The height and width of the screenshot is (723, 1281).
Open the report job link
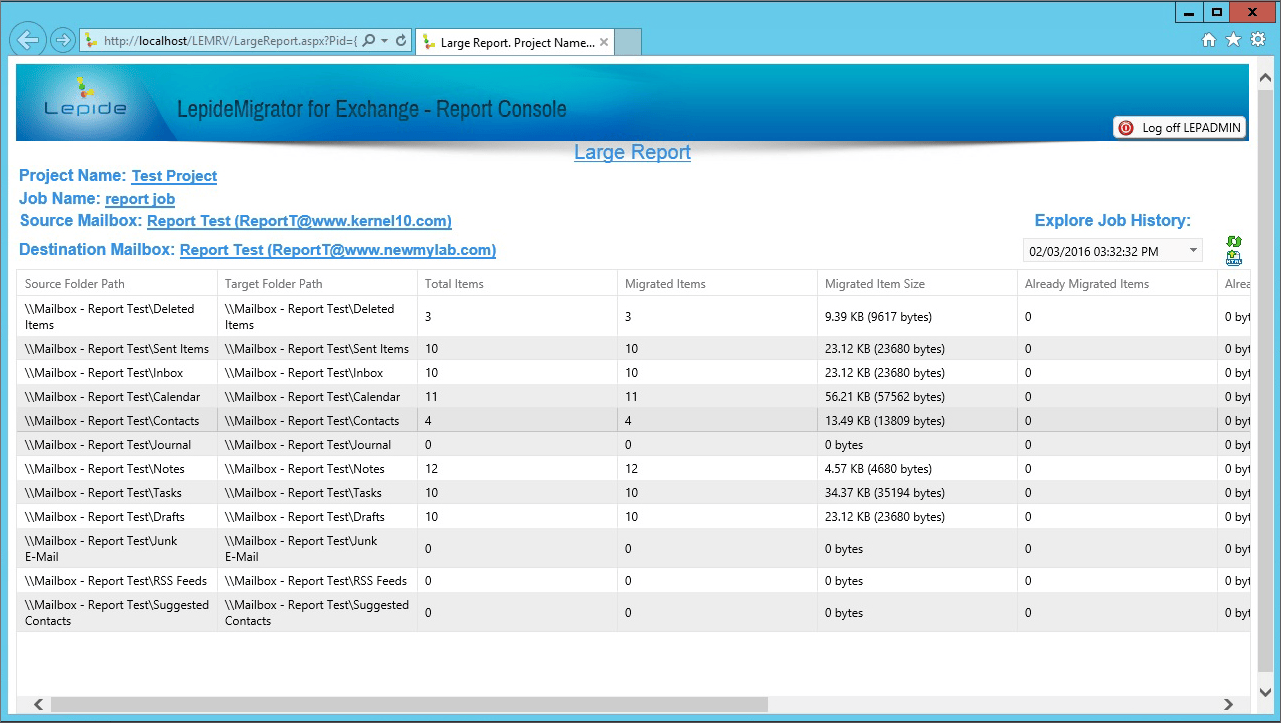click(140, 199)
